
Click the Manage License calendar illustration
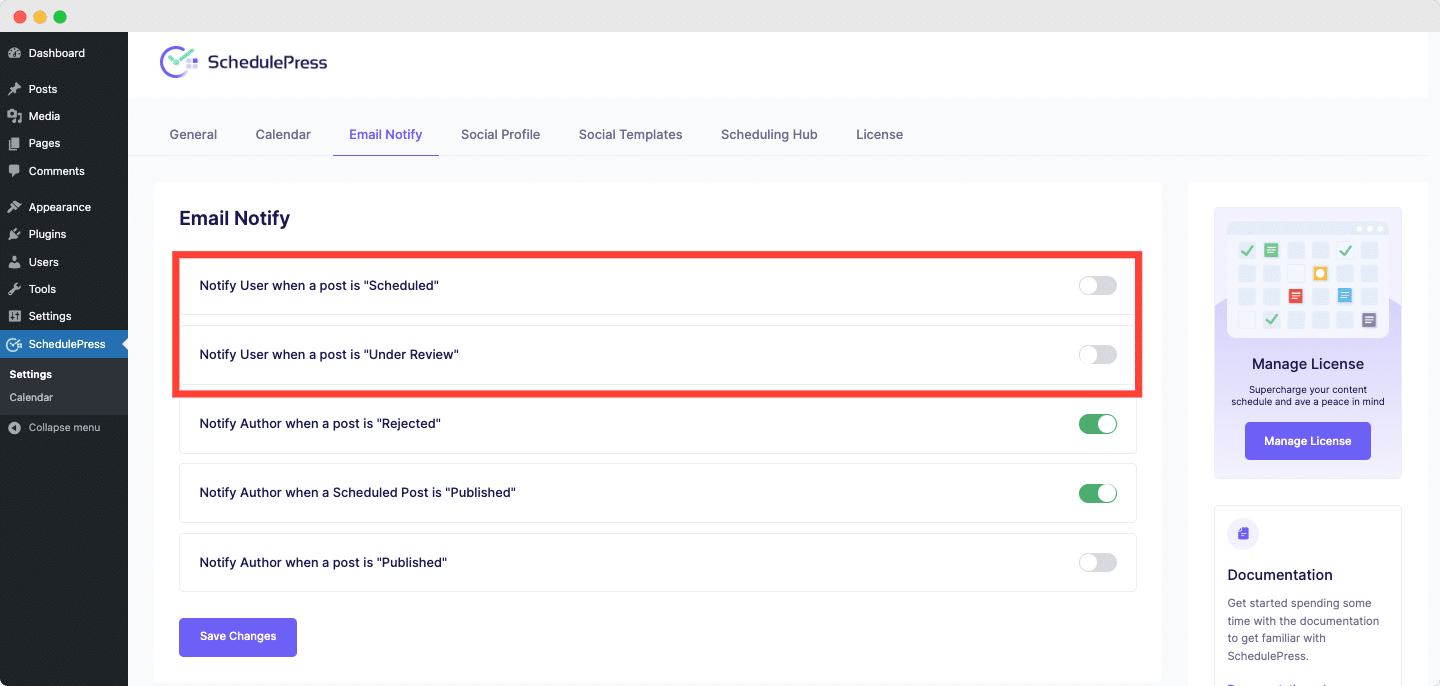coord(1308,279)
